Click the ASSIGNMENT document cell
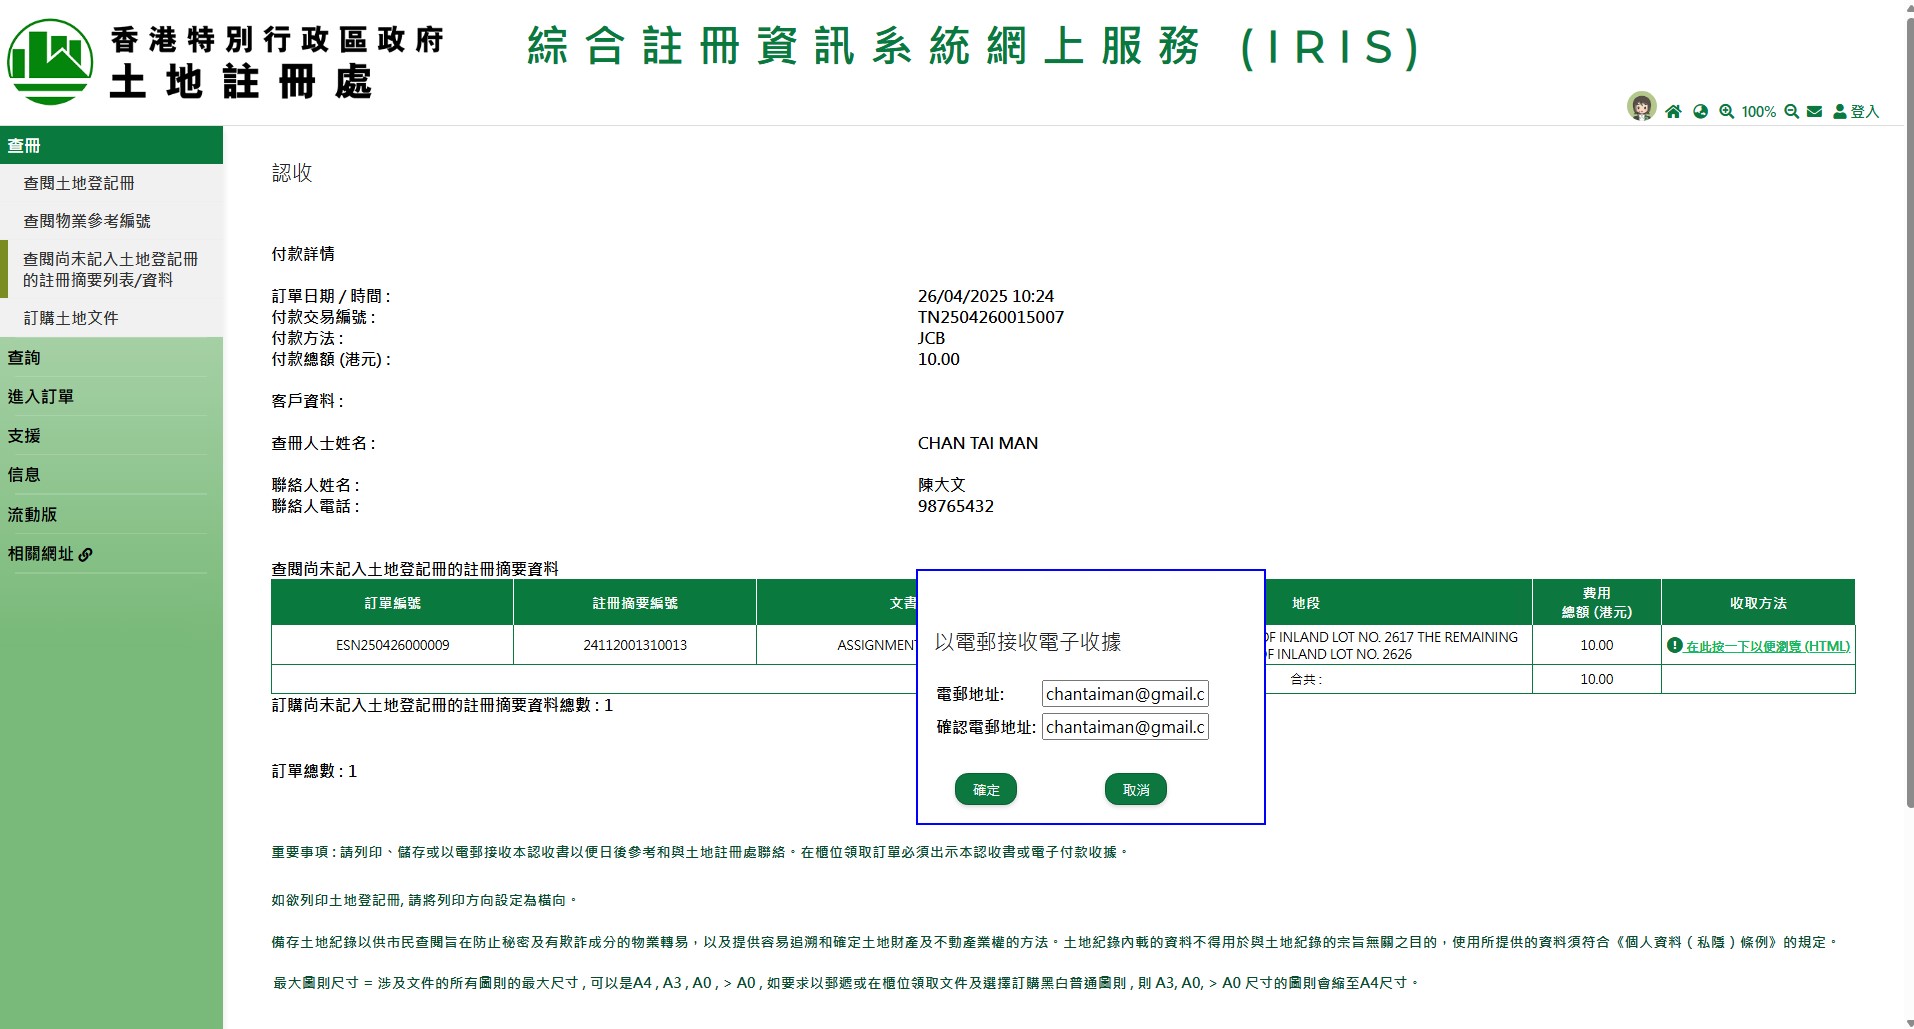Image resolution: width=1914 pixels, height=1029 pixels. tap(877, 645)
